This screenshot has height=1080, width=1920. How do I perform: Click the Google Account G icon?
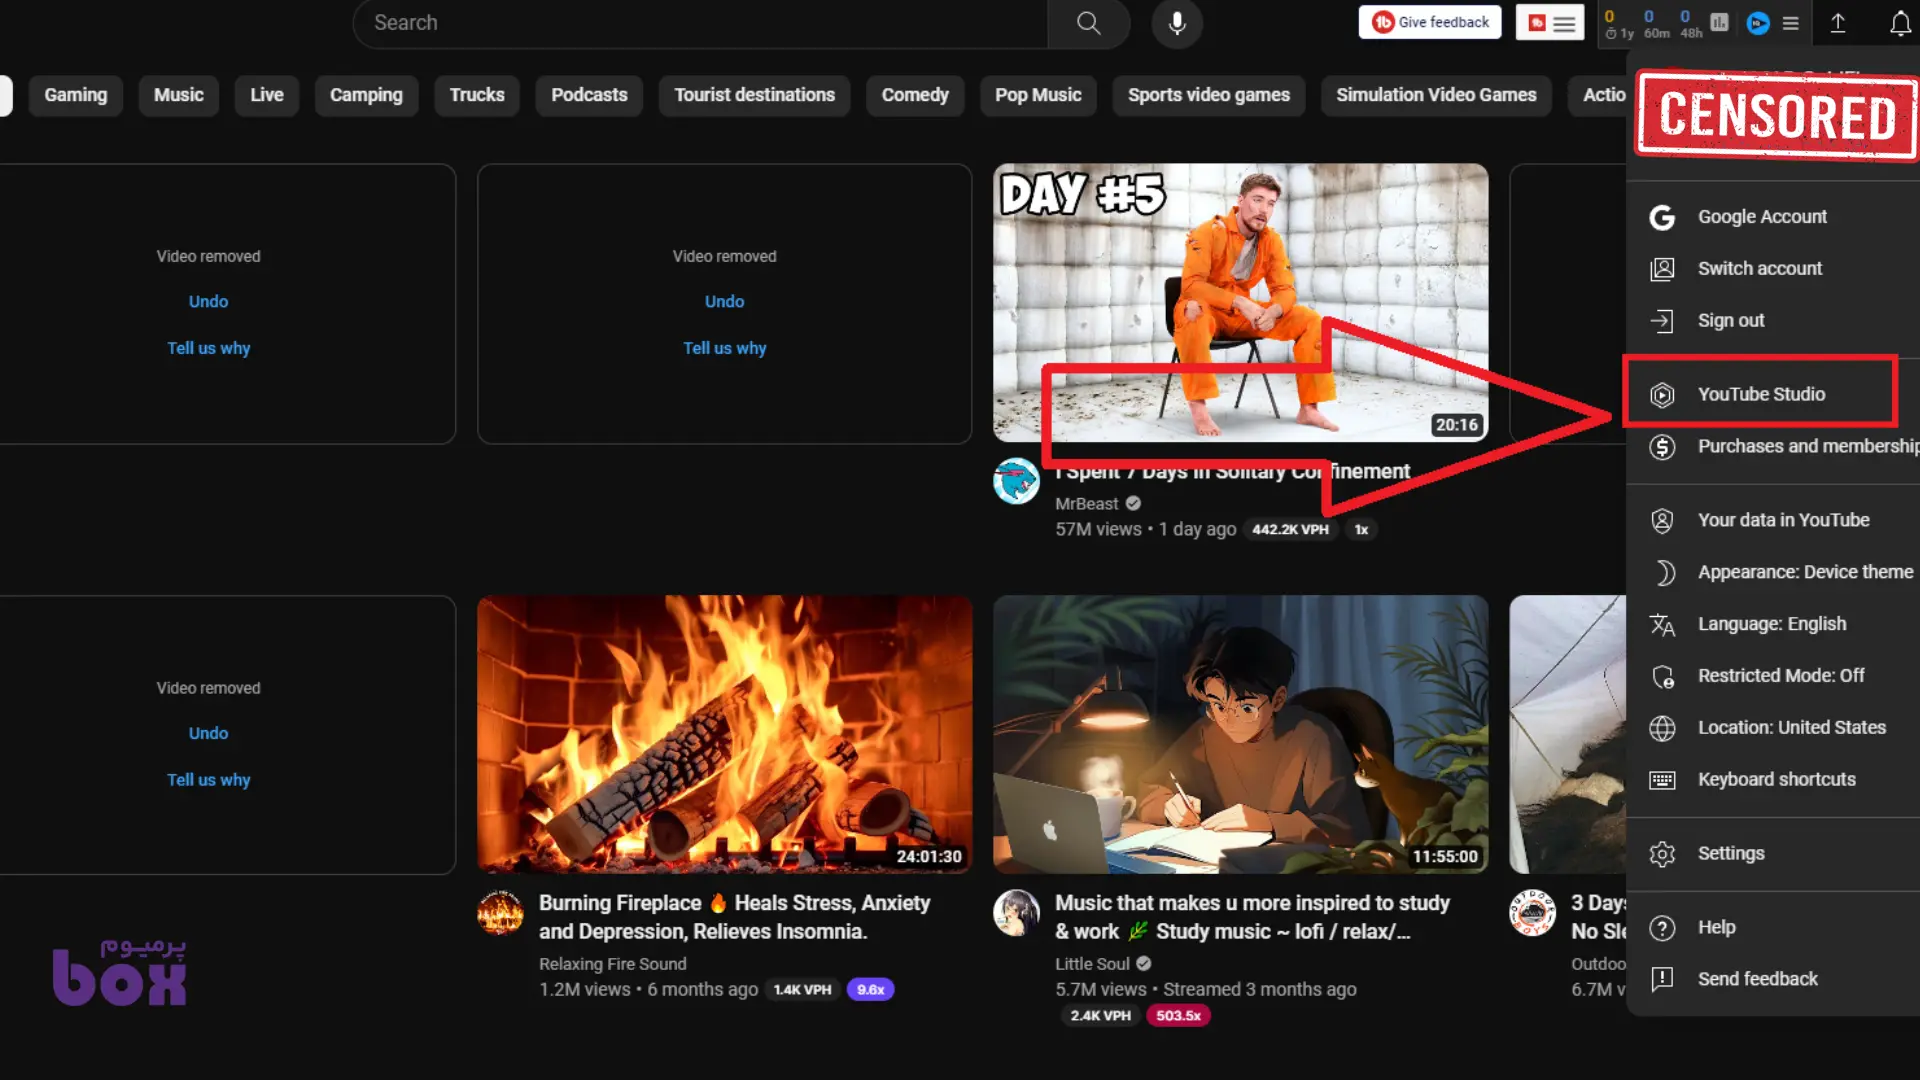click(1662, 217)
